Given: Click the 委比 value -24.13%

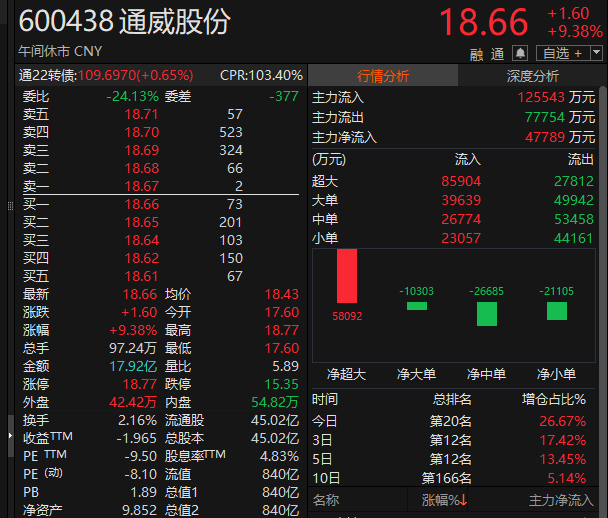Looking at the screenshot, I should (133, 96).
